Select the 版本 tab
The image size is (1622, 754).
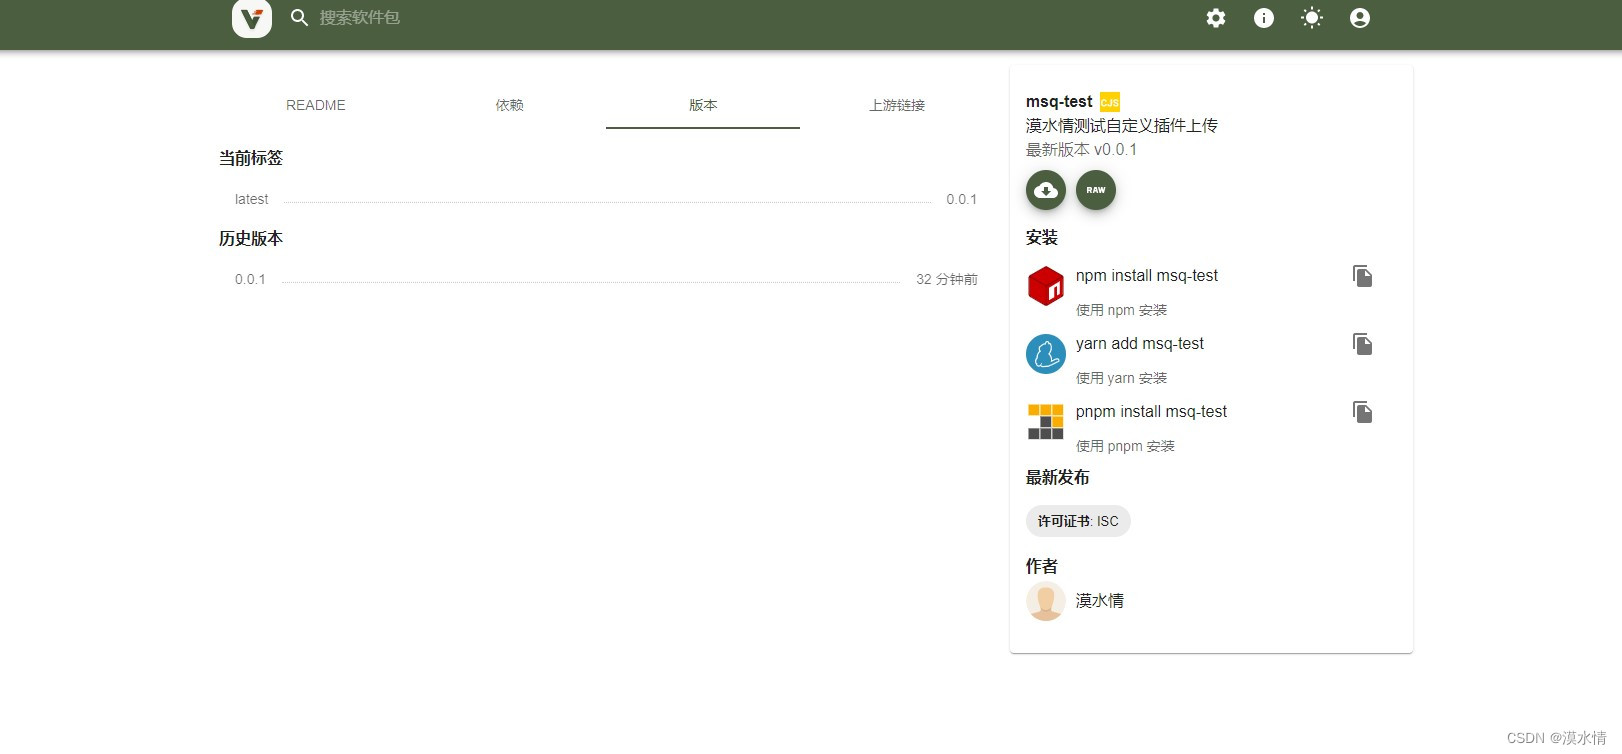tap(703, 105)
